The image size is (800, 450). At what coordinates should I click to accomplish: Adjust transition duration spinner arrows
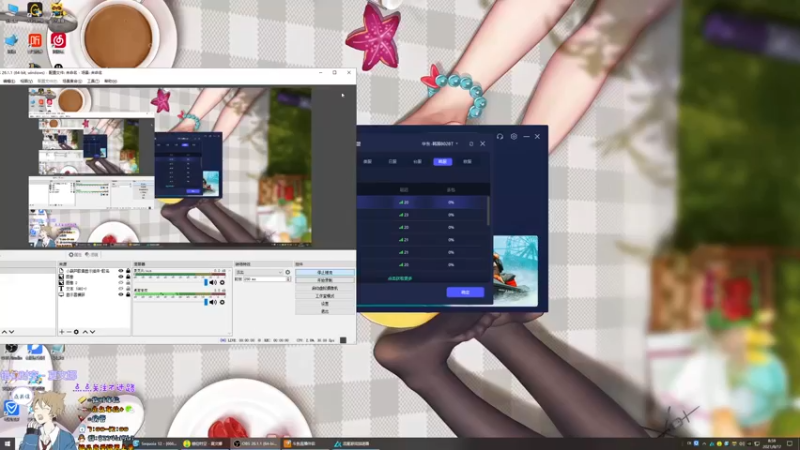[x=289, y=280]
